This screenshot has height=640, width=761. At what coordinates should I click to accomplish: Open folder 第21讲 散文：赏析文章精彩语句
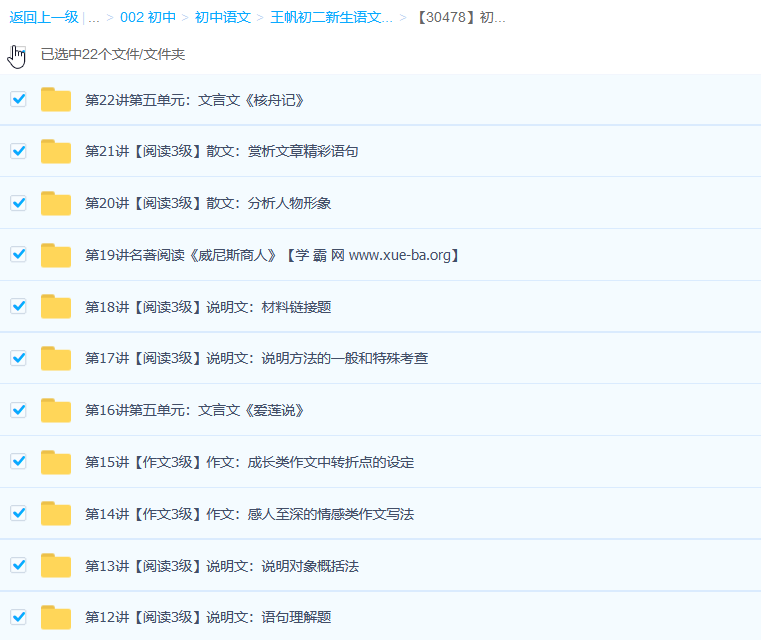(x=221, y=152)
